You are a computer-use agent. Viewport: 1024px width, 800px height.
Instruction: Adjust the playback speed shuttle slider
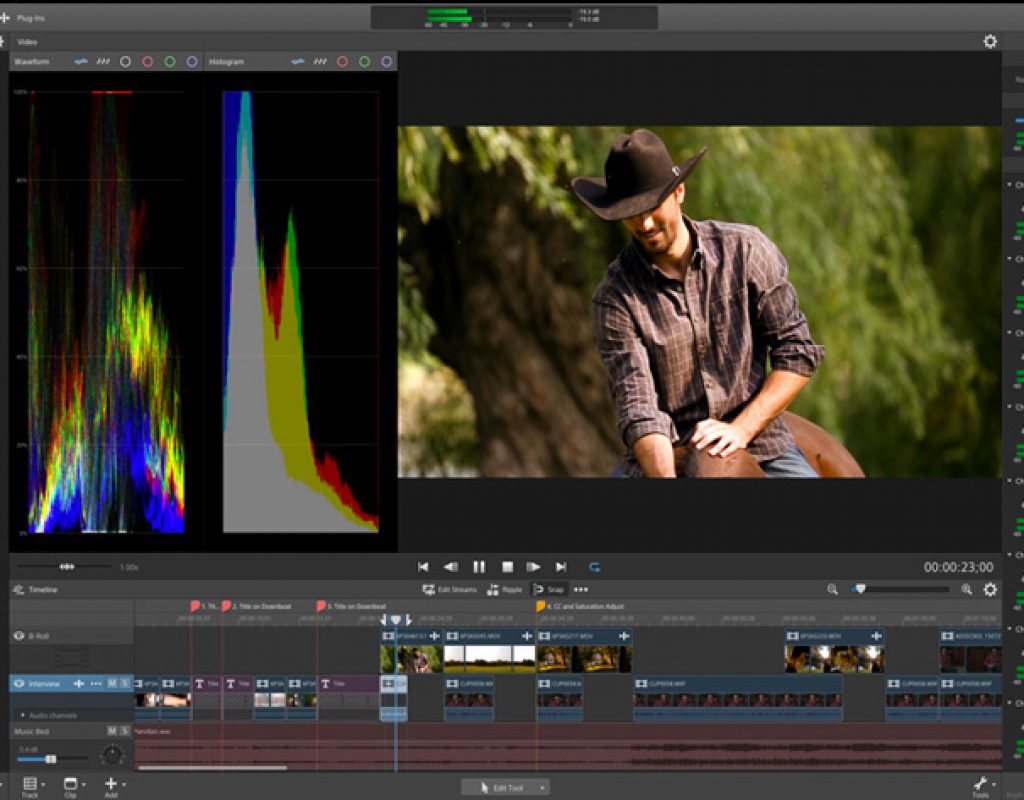pos(67,567)
